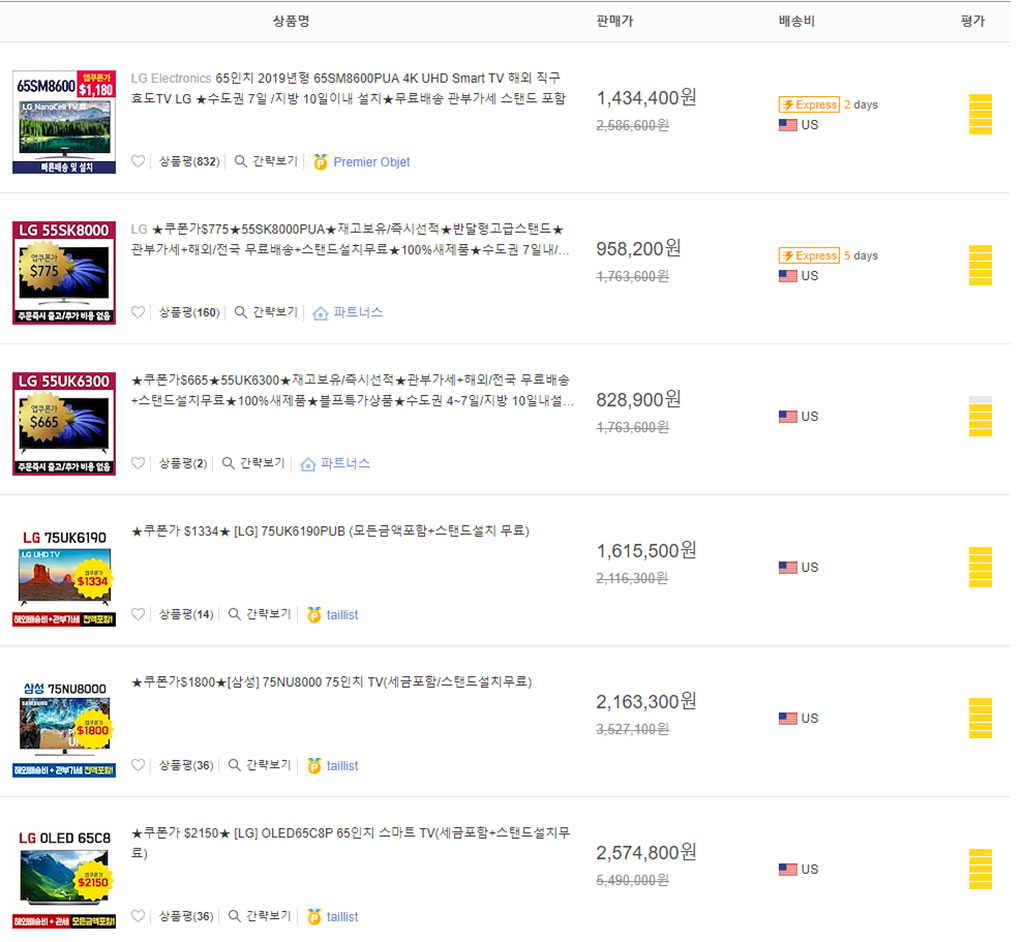Viewport: 1024px width, 942px height.
Task: Open LG 55UK6300 product thumbnail
Action: (64, 423)
